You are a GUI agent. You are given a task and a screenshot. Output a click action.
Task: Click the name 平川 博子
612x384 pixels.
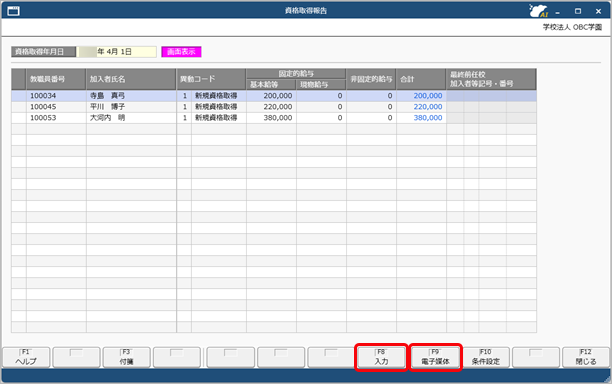pos(107,107)
